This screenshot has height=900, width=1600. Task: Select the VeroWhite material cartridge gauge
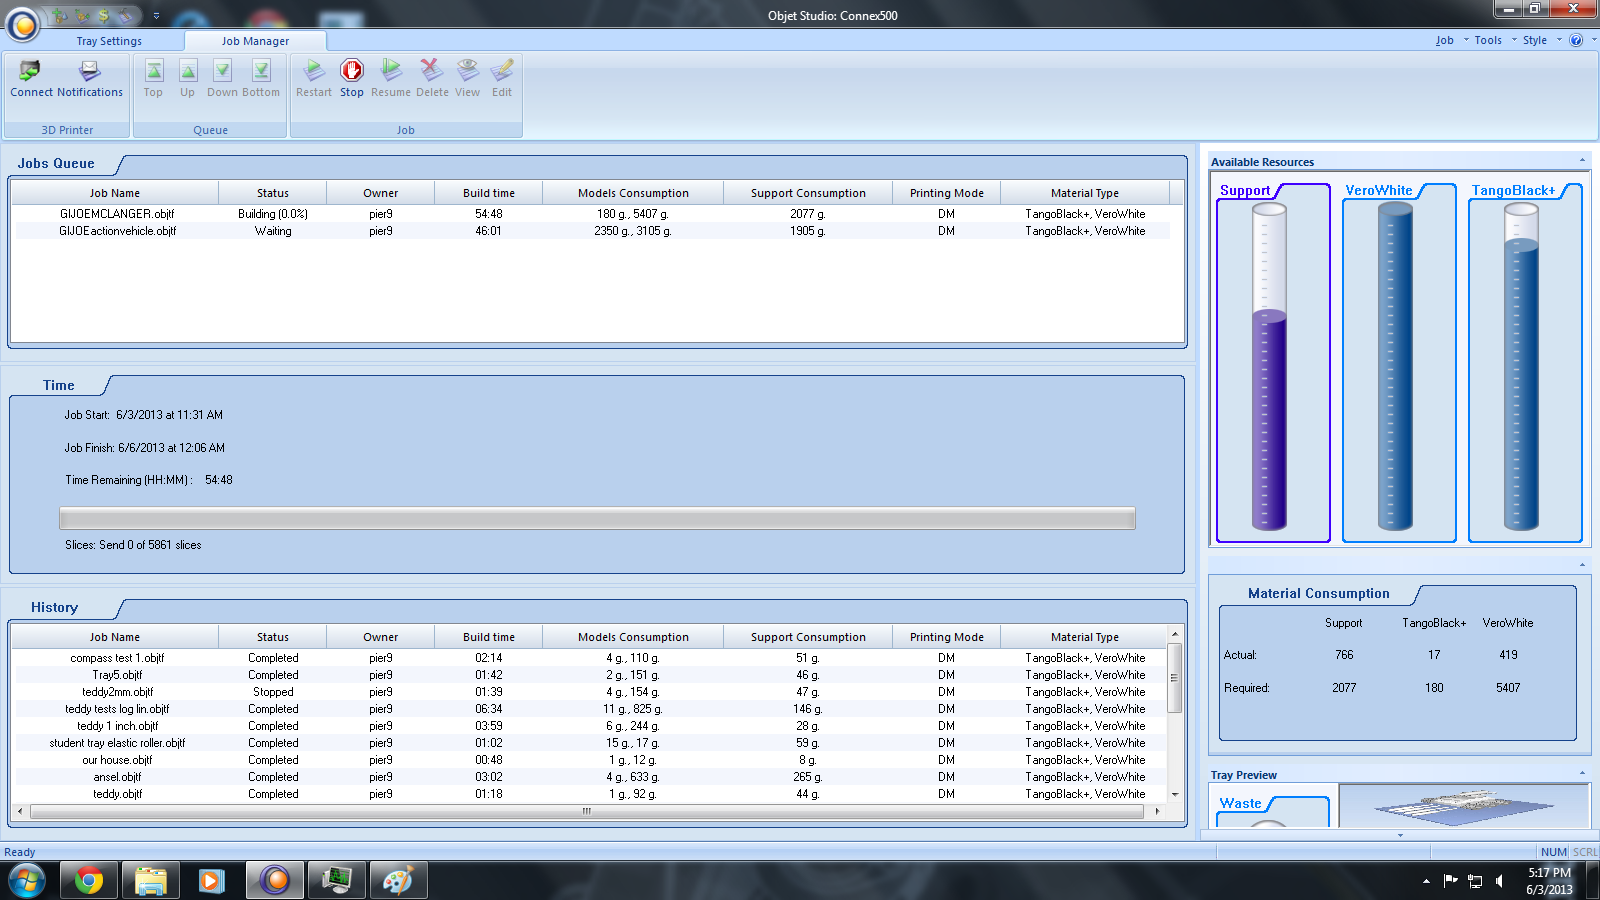coord(1399,362)
